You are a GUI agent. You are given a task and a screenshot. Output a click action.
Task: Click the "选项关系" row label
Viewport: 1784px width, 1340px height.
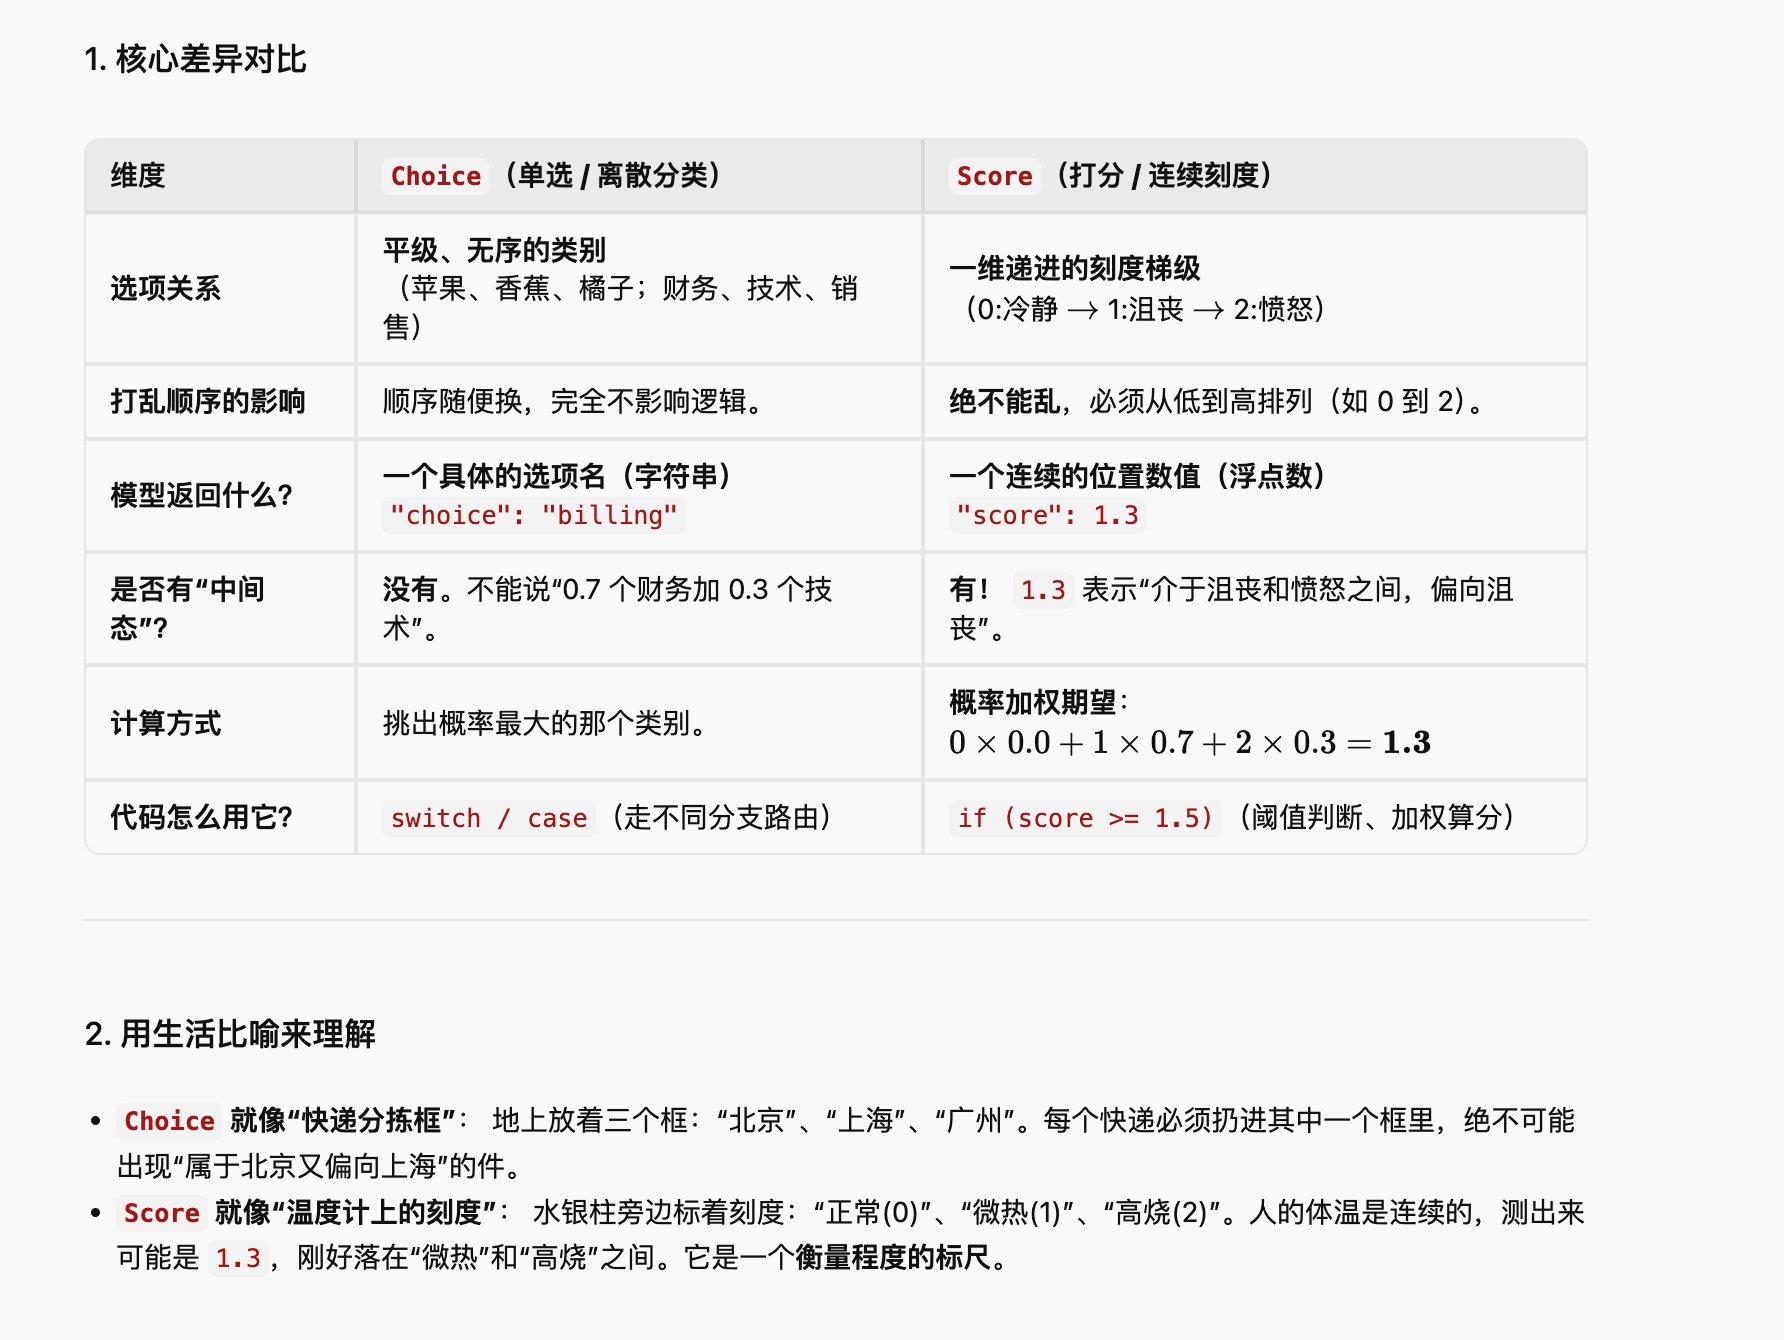click(x=166, y=289)
